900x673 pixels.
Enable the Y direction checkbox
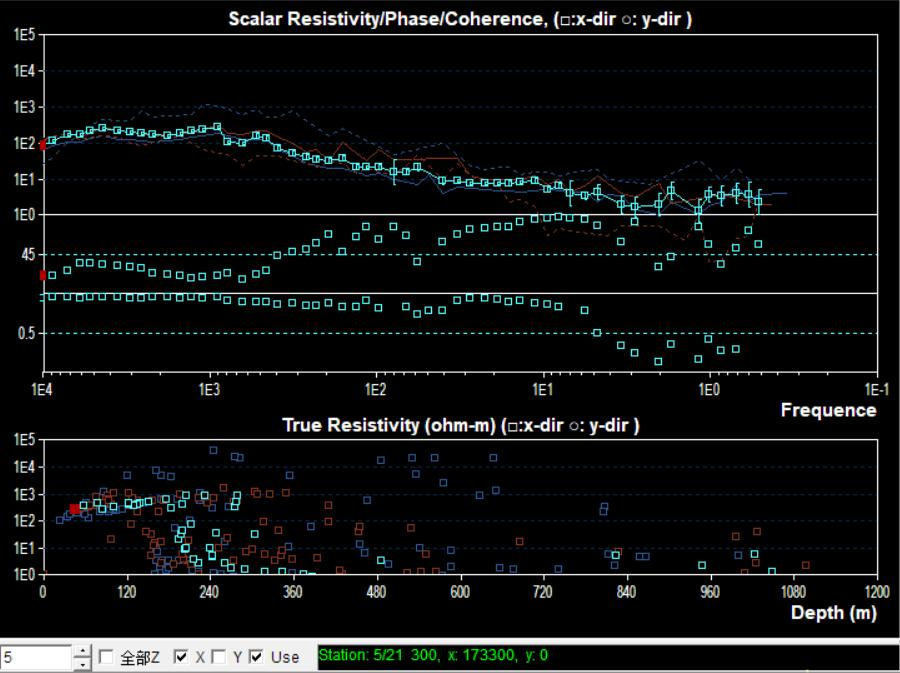[219, 657]
